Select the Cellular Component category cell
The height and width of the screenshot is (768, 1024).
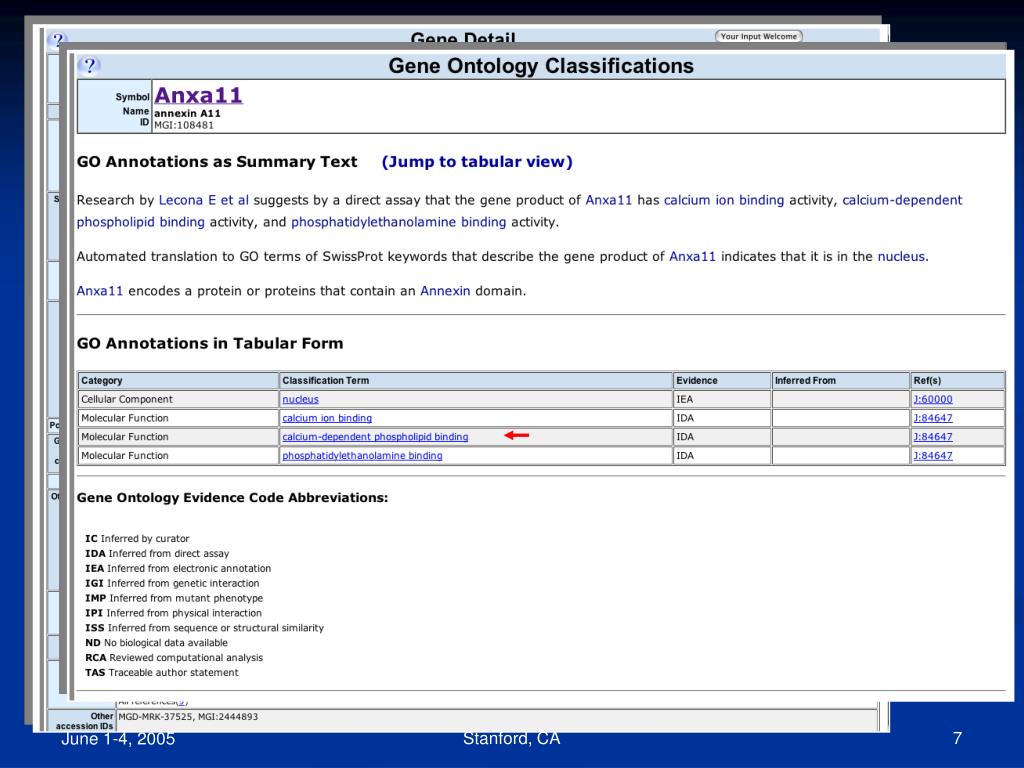(x=178, y=400)
